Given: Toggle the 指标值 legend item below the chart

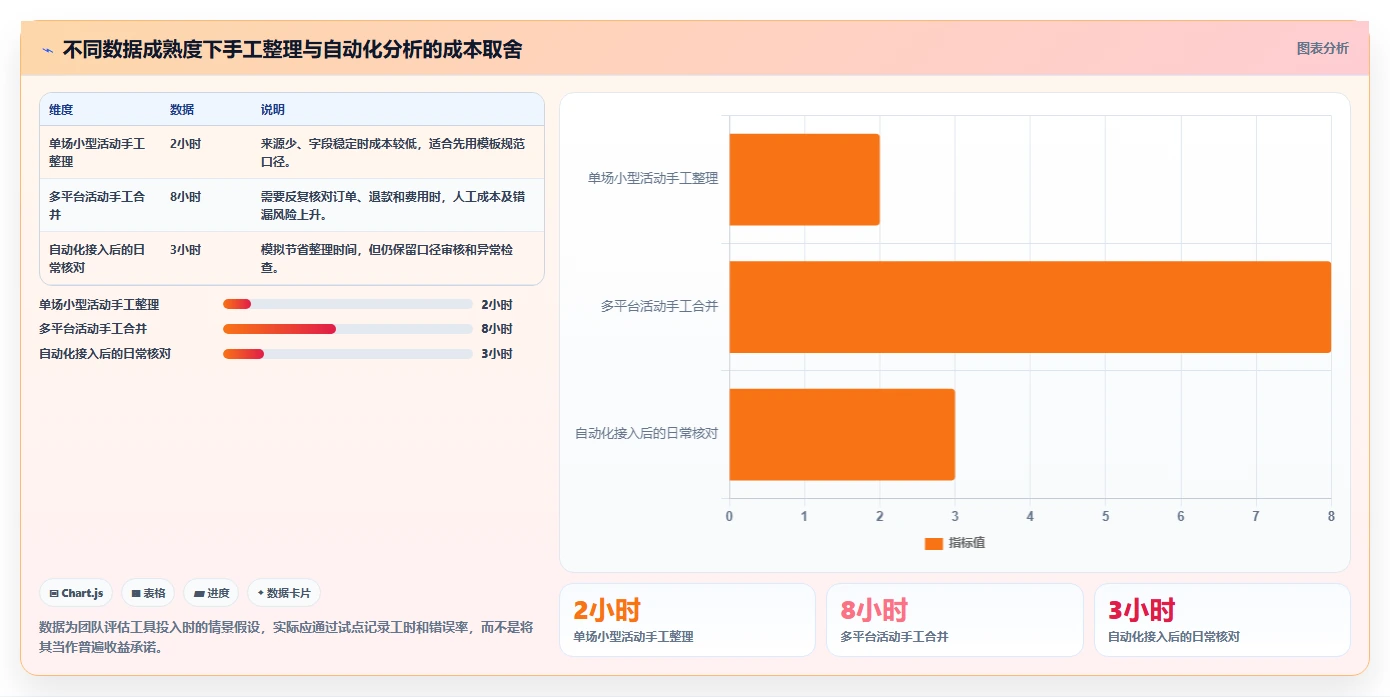Looking at the screenshot, I should (x=955, y=543).
